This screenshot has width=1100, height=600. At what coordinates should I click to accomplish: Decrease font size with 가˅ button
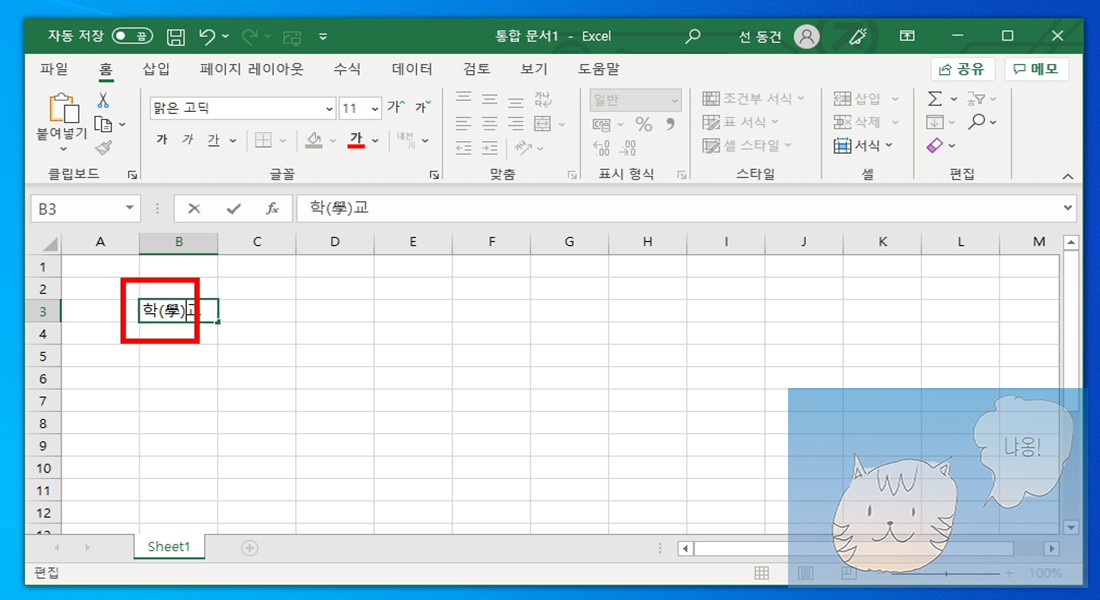(423, 107)
